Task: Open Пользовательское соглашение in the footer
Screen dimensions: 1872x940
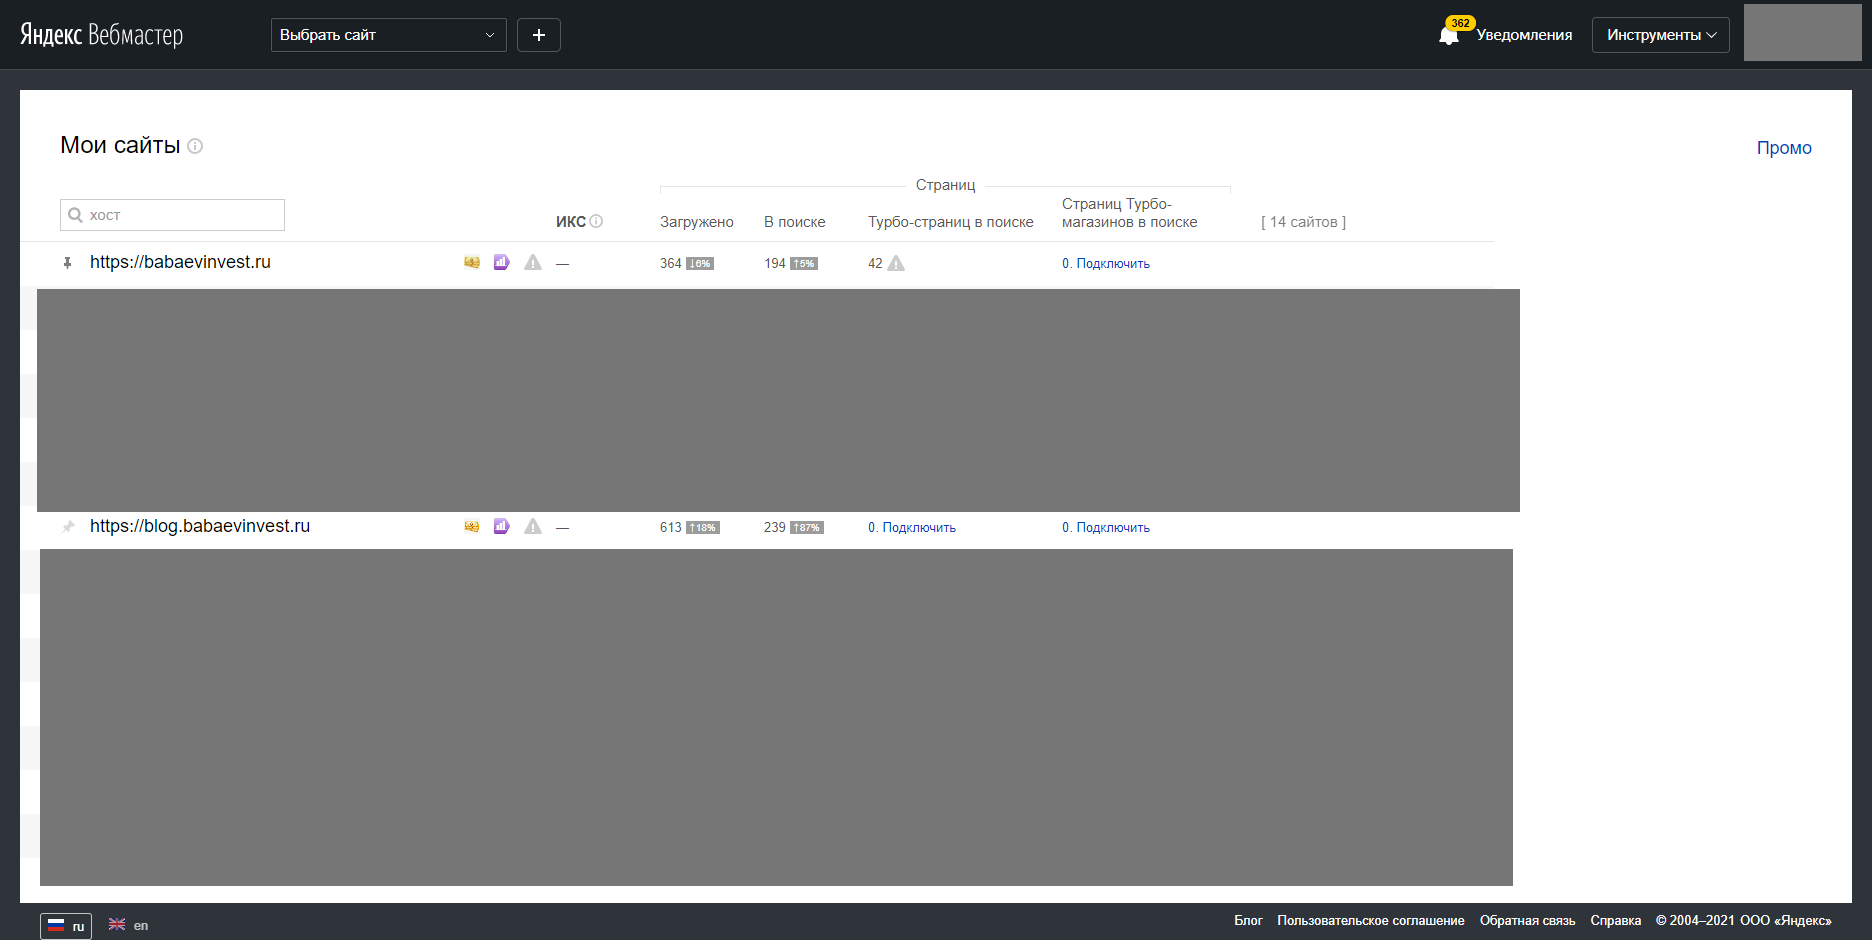Action: point(1371,921)
